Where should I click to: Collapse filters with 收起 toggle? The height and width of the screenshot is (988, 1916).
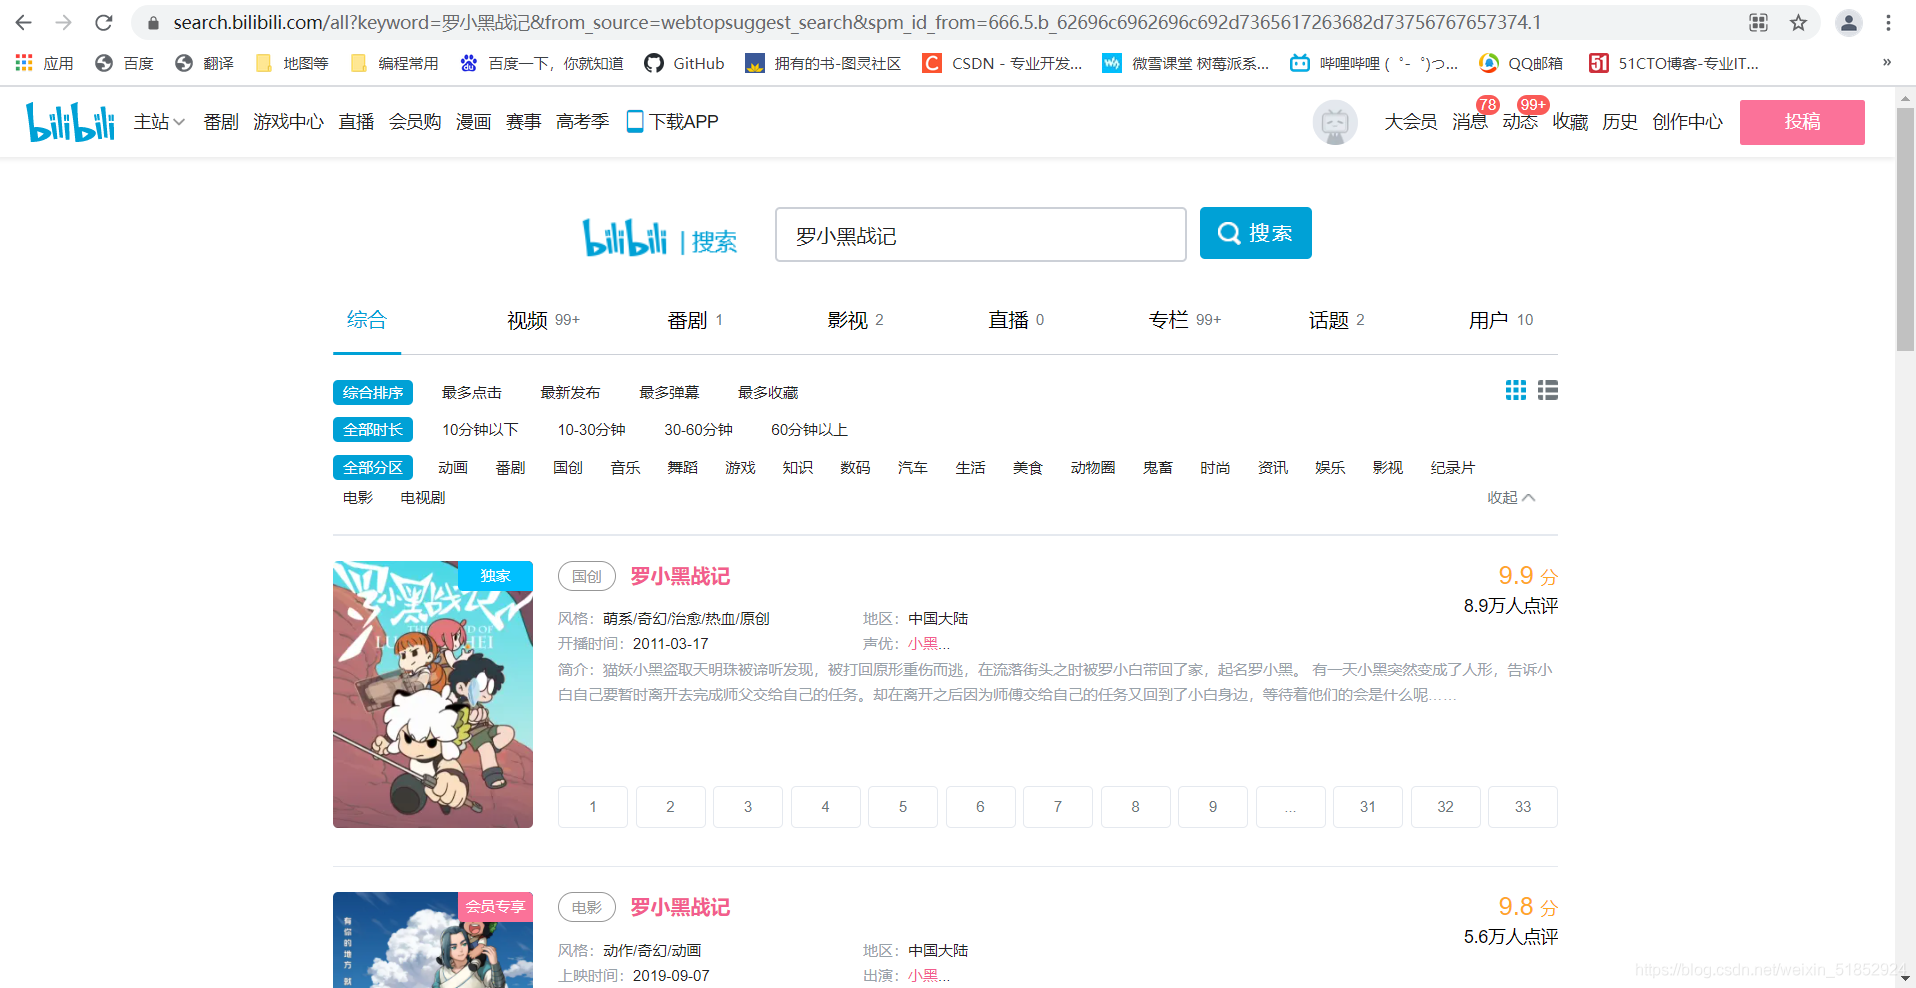1510,497
